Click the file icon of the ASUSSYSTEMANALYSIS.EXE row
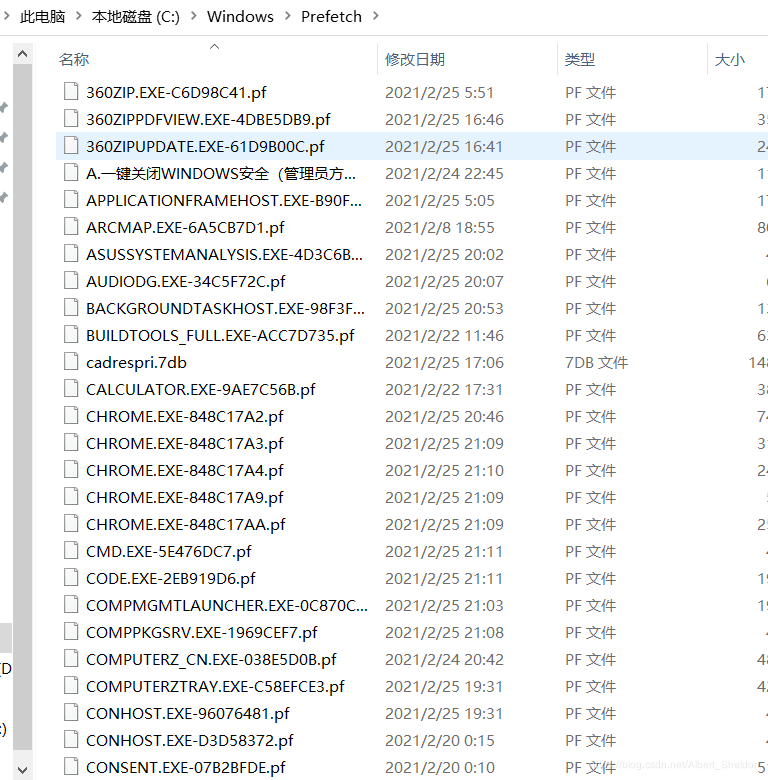The width and height of the screenshot is (768, 780). click(x=71, y=254)
